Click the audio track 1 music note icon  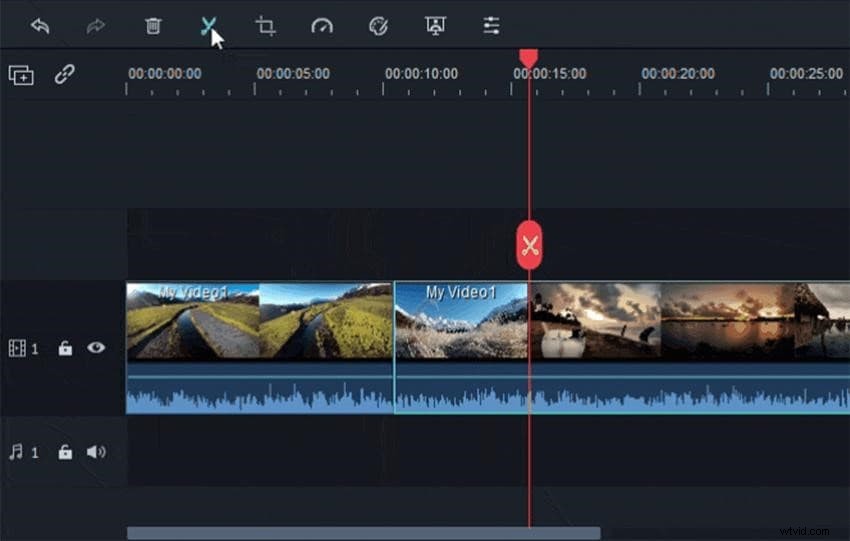point(16,452)
